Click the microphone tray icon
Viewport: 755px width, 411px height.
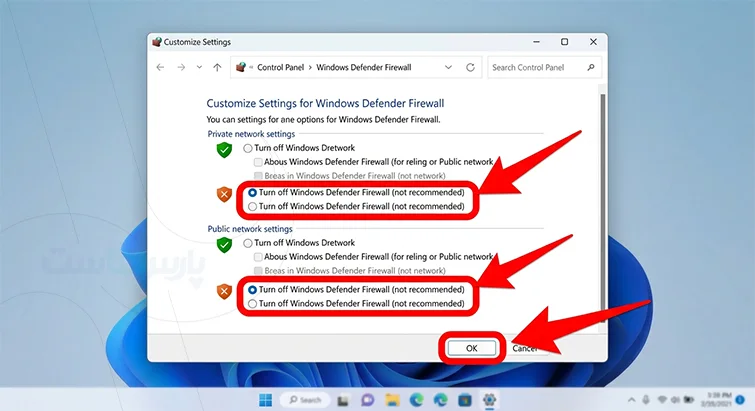tap(646, 400)
